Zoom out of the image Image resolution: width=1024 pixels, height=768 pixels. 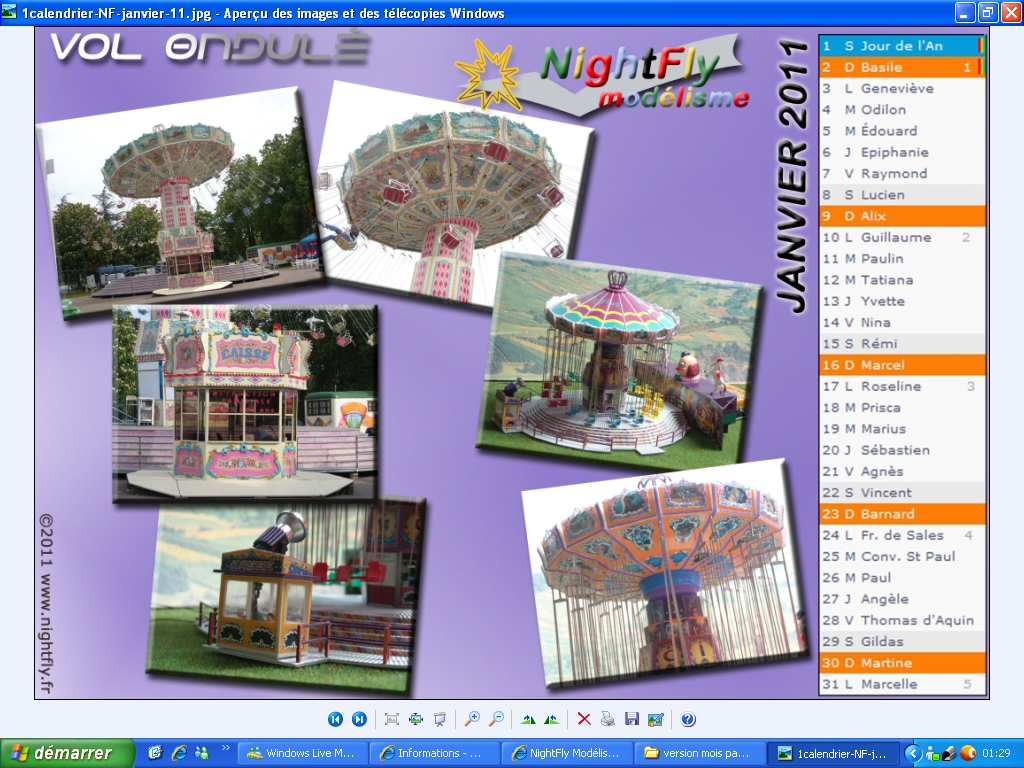(495, 719)
